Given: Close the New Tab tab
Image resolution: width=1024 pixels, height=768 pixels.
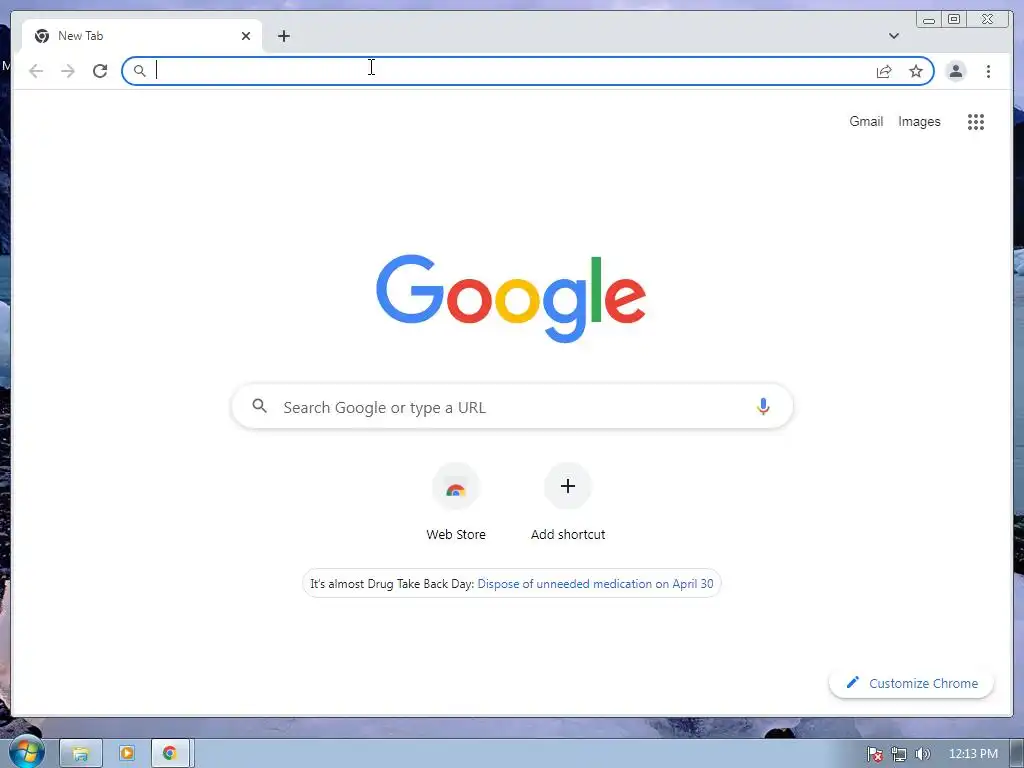Looking at the screenshot, I should [x=246, y=36].
